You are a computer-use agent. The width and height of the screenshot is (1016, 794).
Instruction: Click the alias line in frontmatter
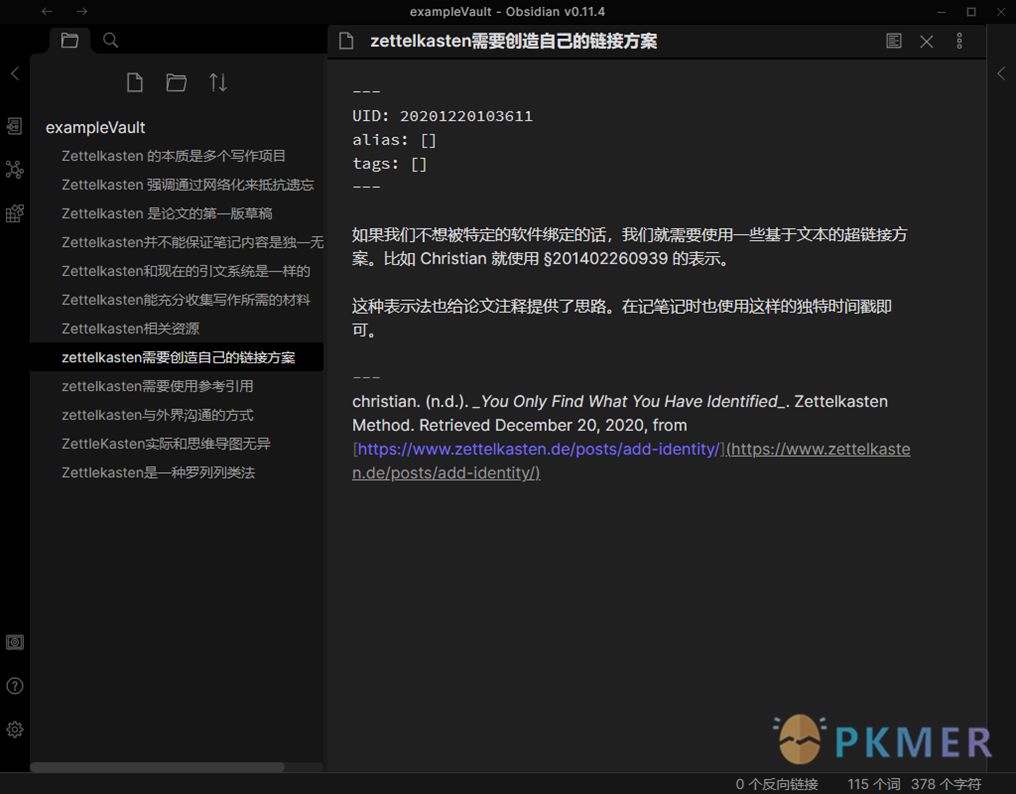coord(395,140)
